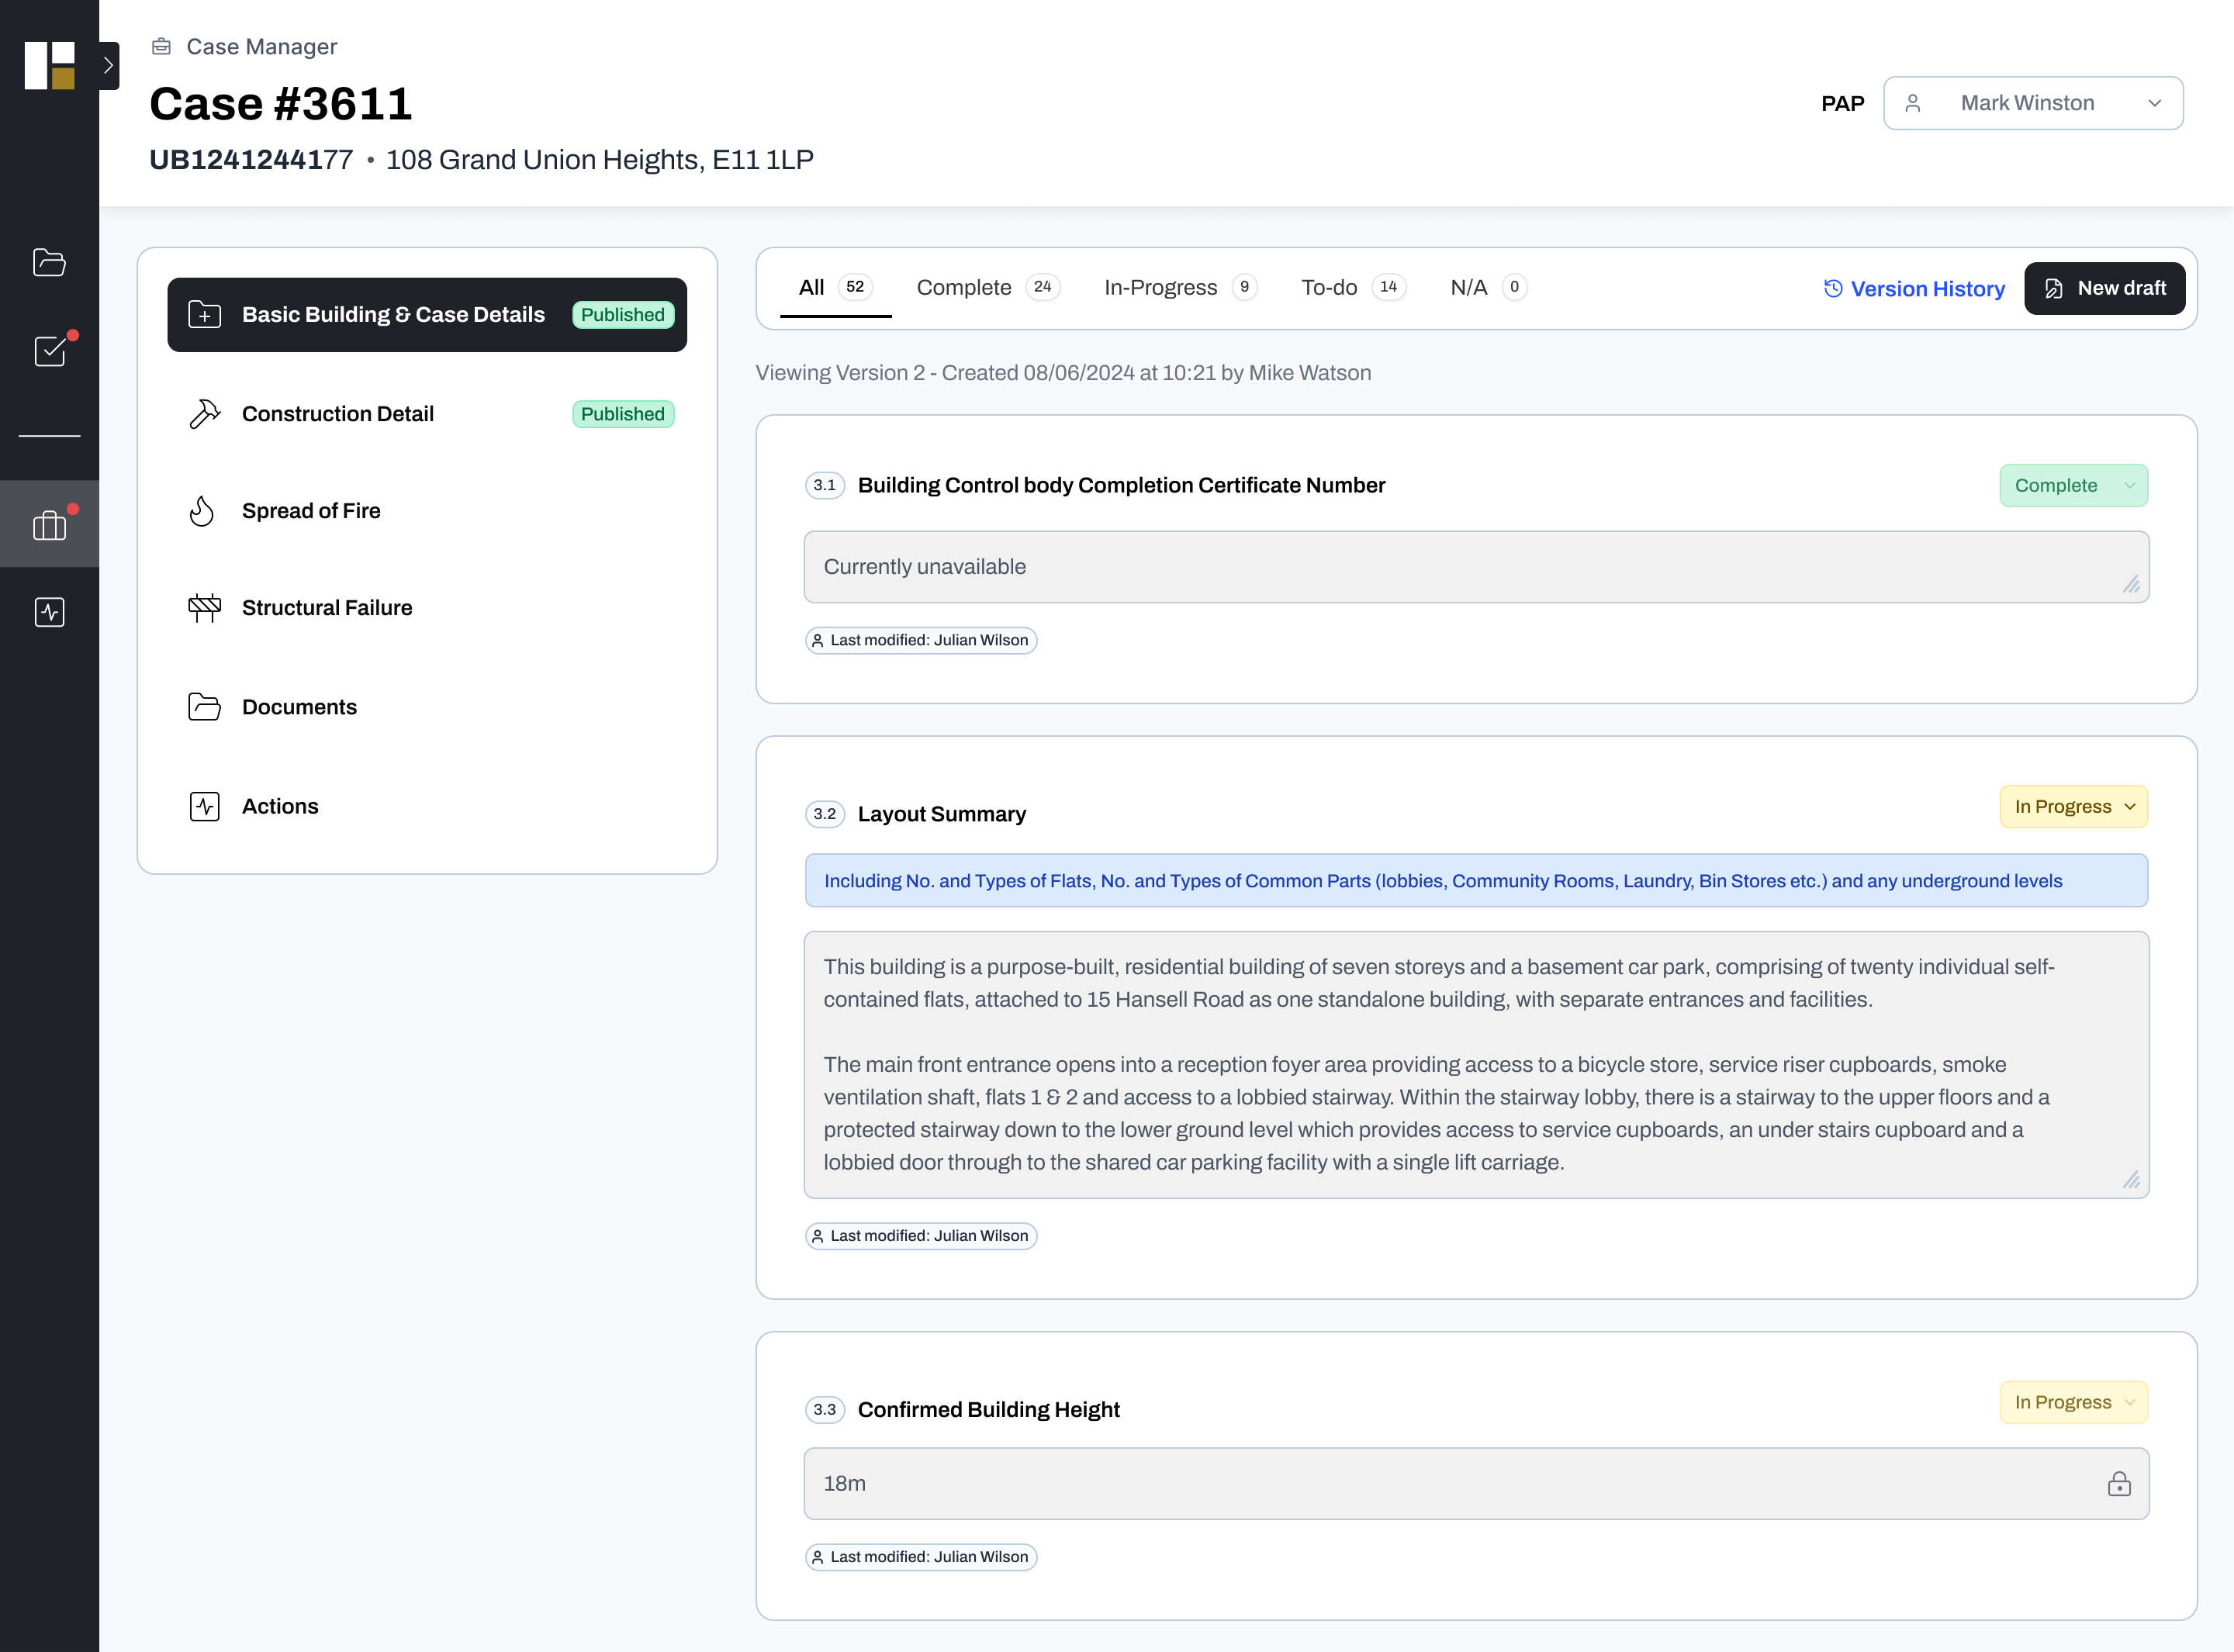Click the Confirmed Building Height 18m field
This screenshot has width=2234, height=1652.
[x=1476, y=1484]
